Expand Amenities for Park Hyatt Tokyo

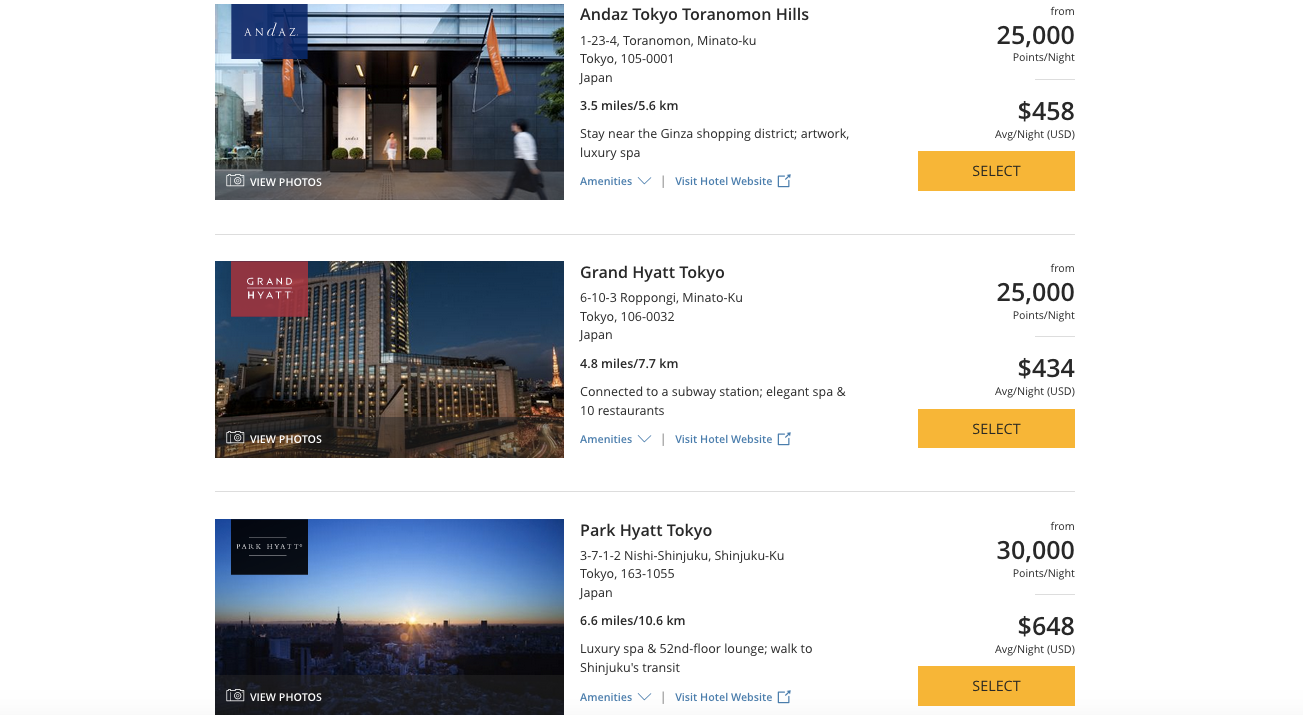615,697
